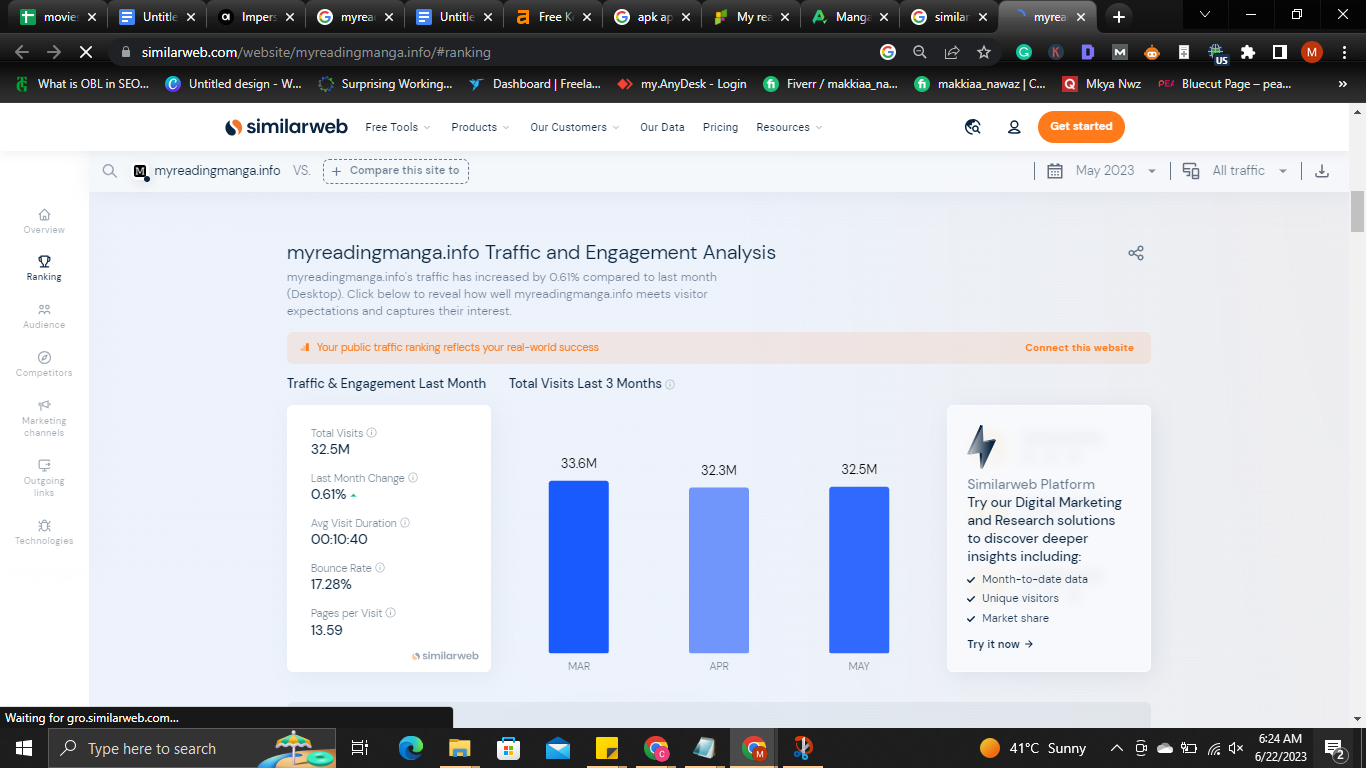Expand the Resources menu

[x=789, y=127]
